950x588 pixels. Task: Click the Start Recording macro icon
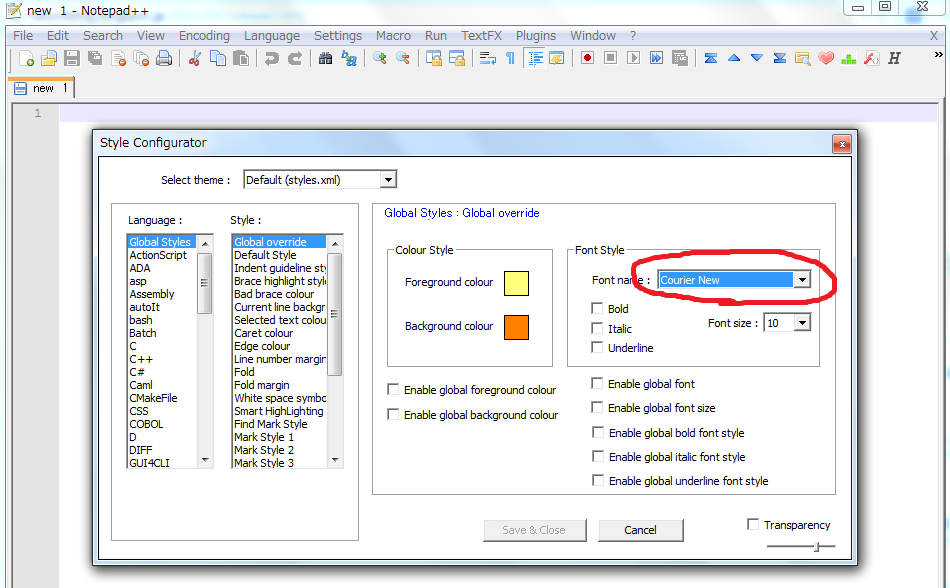coord(586,58)
